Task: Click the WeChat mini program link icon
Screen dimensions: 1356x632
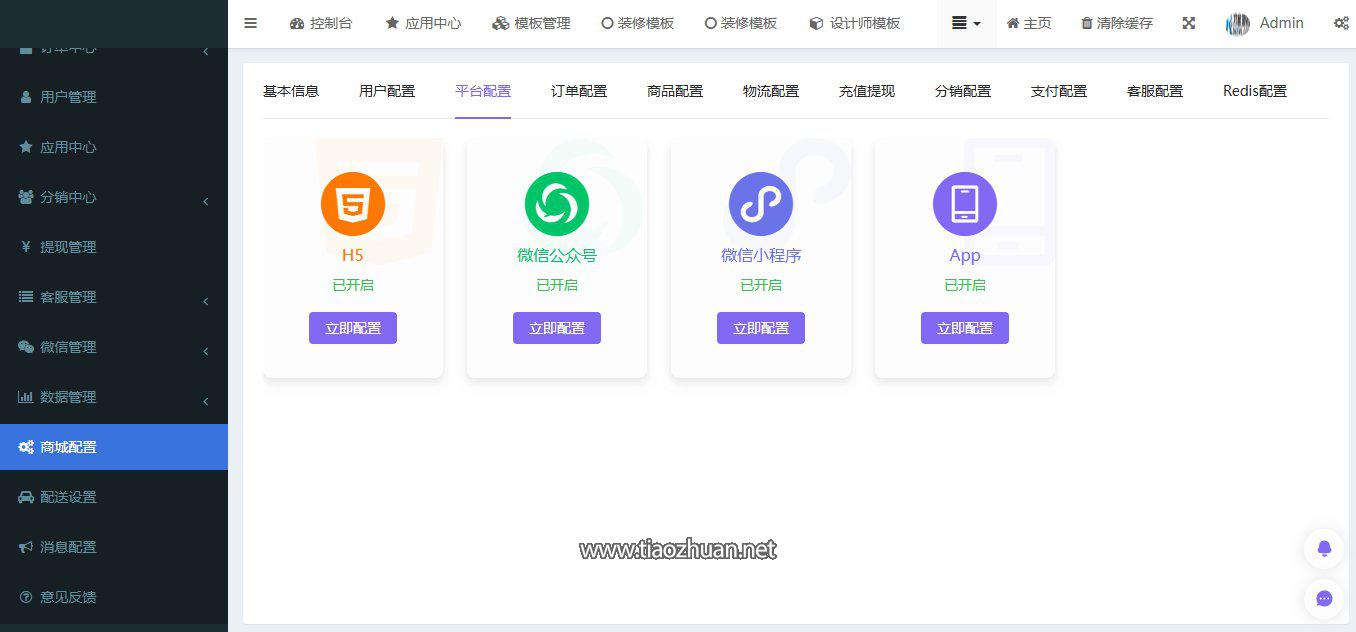Action: tap(760, 204)
